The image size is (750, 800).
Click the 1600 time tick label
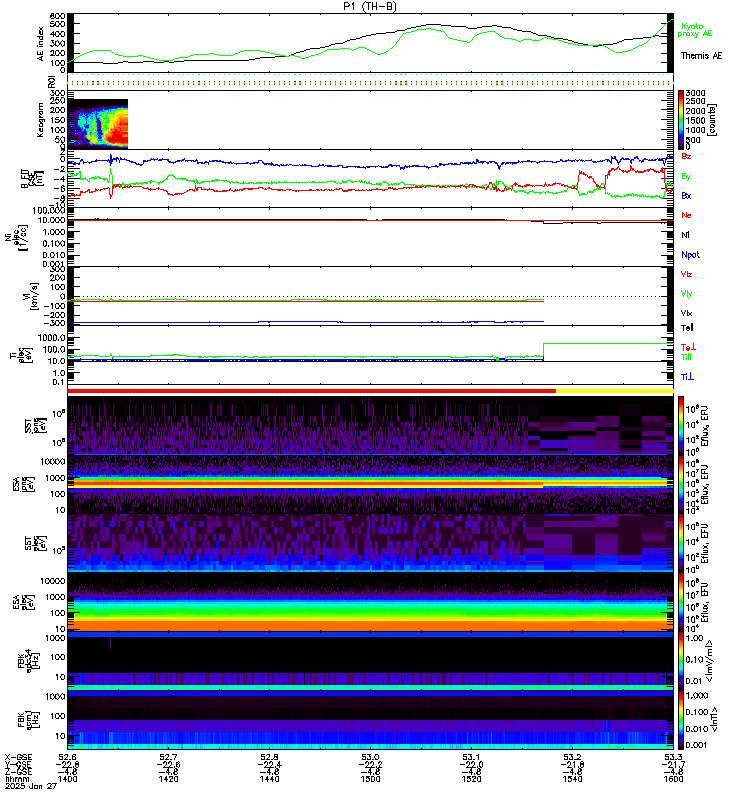point(673,779)
